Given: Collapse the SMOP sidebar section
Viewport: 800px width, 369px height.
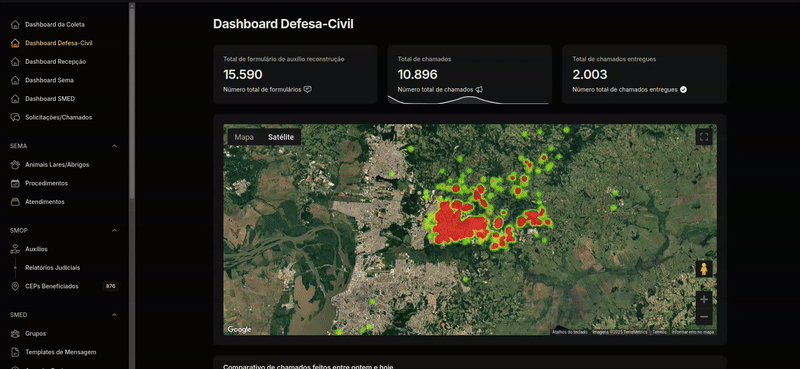Looking at the screenshot, I should tap(114, 231).
